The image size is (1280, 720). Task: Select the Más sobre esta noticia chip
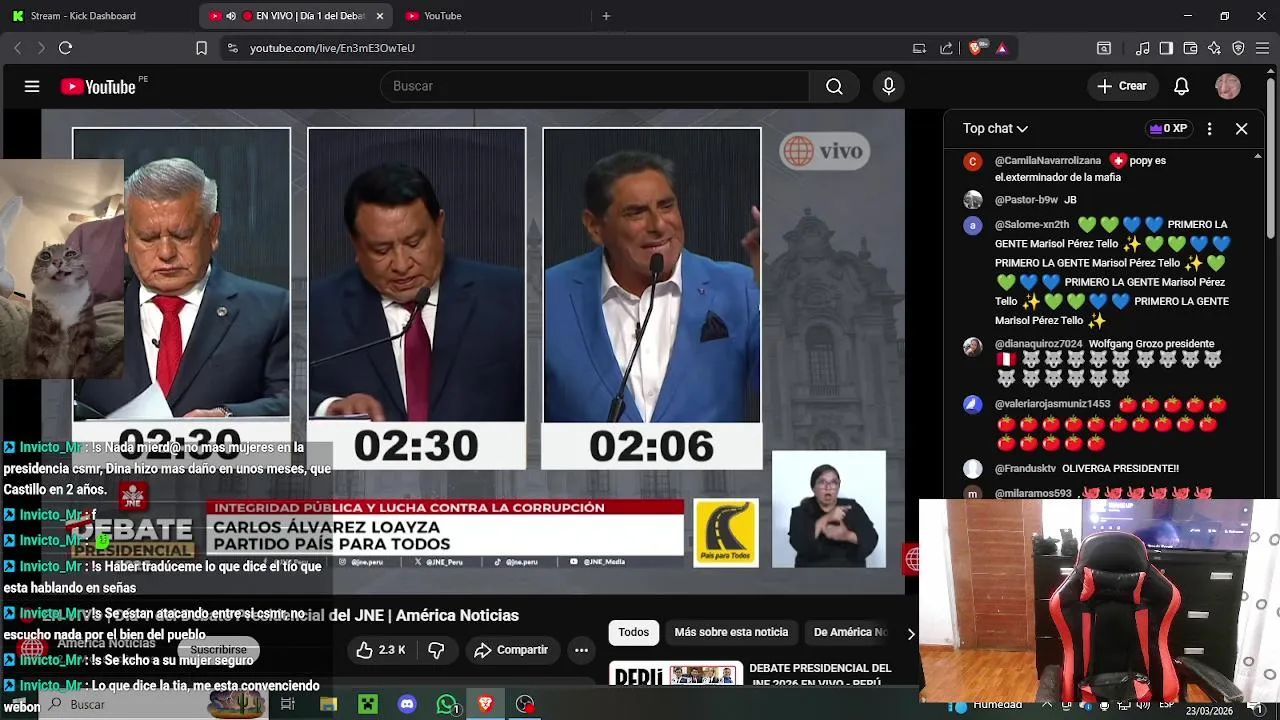pyautogui.click(x=731, y=632)
